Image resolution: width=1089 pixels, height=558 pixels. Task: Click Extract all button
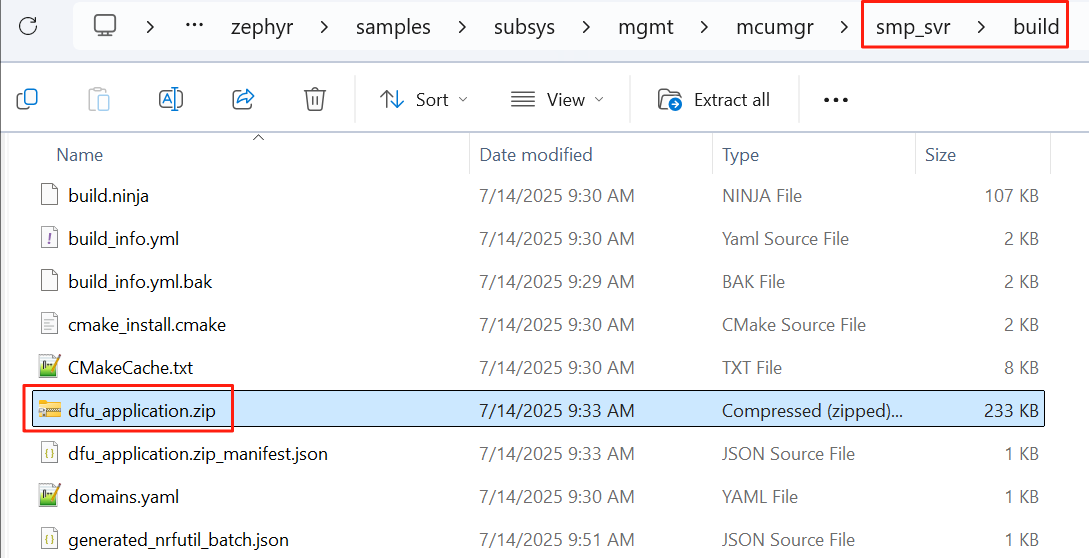pyautogui.click(x=714, y=99)
